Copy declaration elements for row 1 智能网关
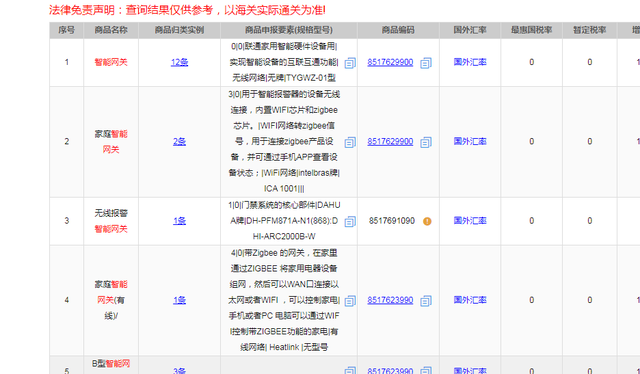Image resolution: width=640 pixels, height=374 pixels. pyautogui.click(x=350, y=63)
